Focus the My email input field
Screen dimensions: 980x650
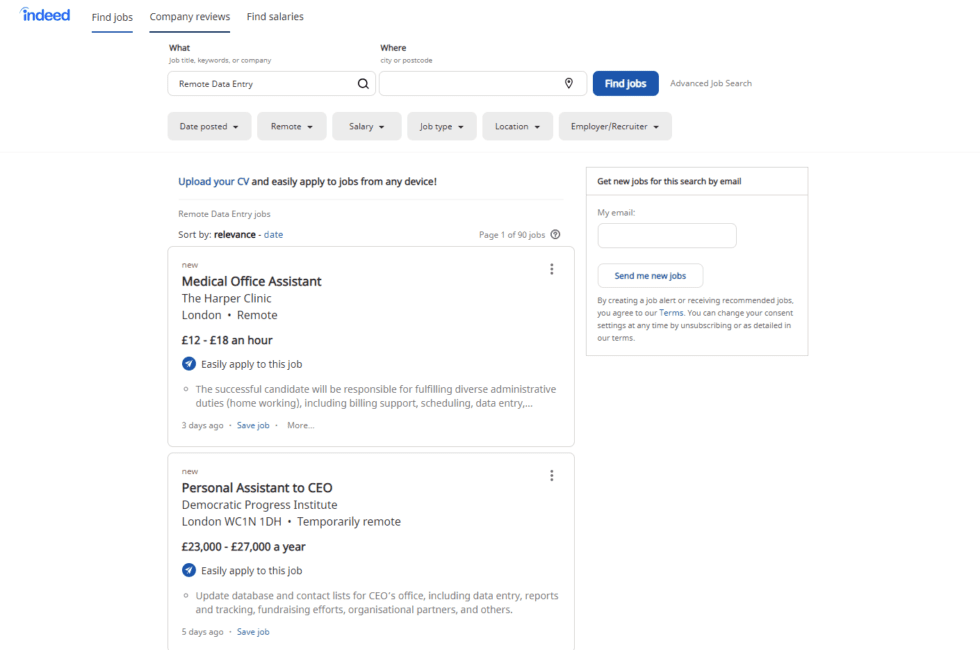click(667, 236)
